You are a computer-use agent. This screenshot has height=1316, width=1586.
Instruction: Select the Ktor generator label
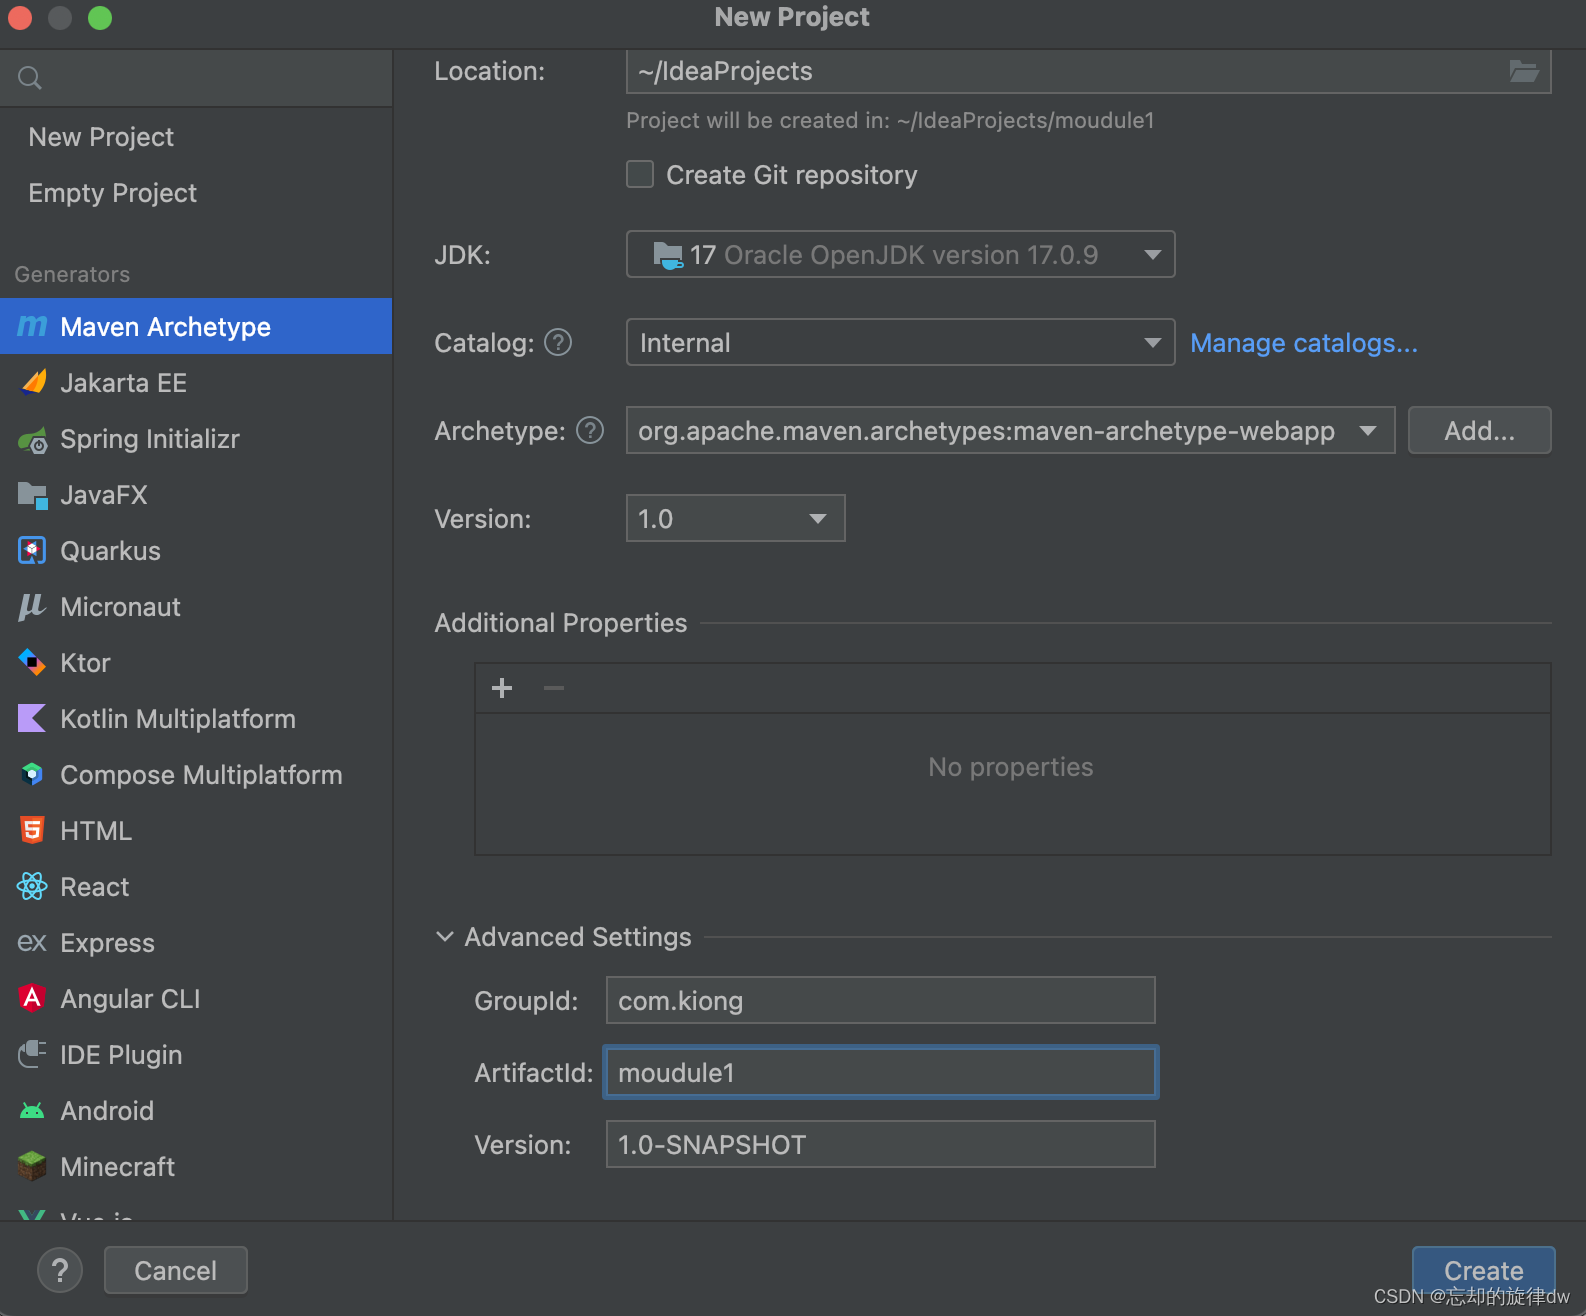85,663
